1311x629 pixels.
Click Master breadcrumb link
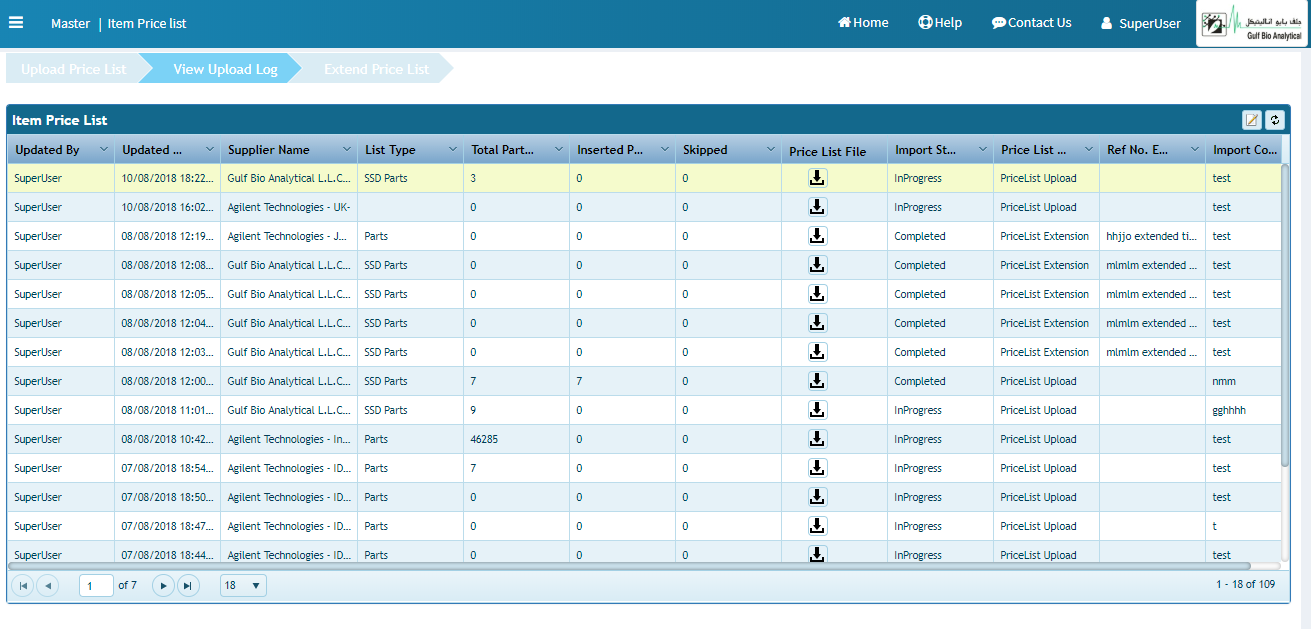click(70, 23)
